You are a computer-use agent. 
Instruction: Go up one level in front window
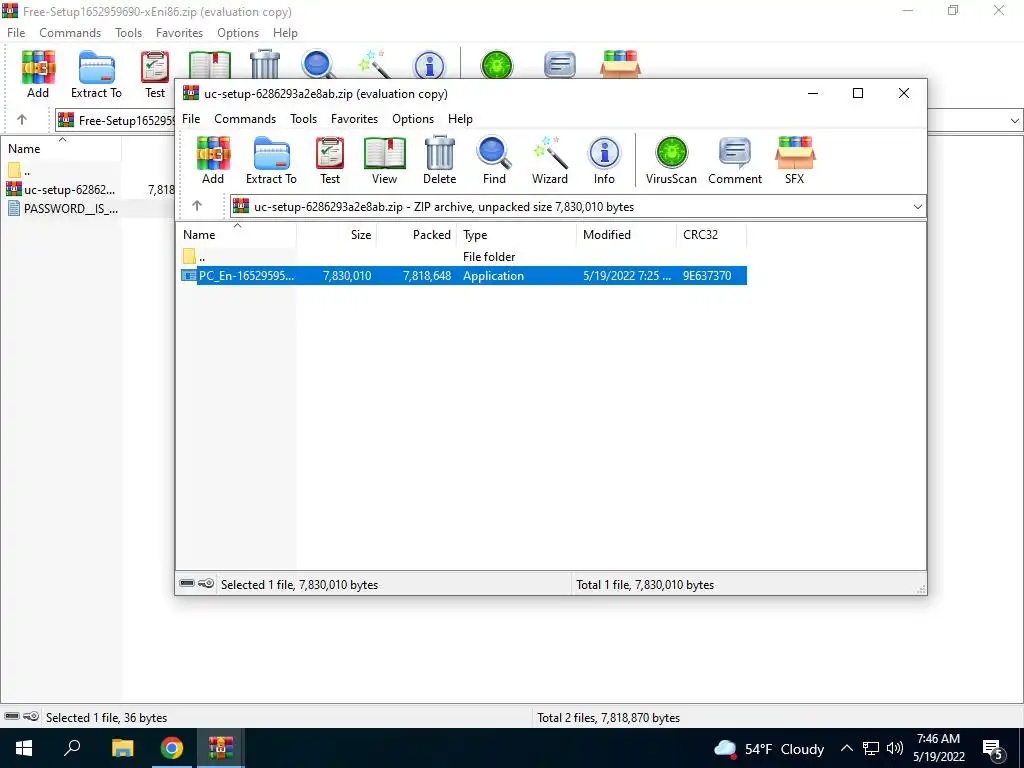pos(197,206)
